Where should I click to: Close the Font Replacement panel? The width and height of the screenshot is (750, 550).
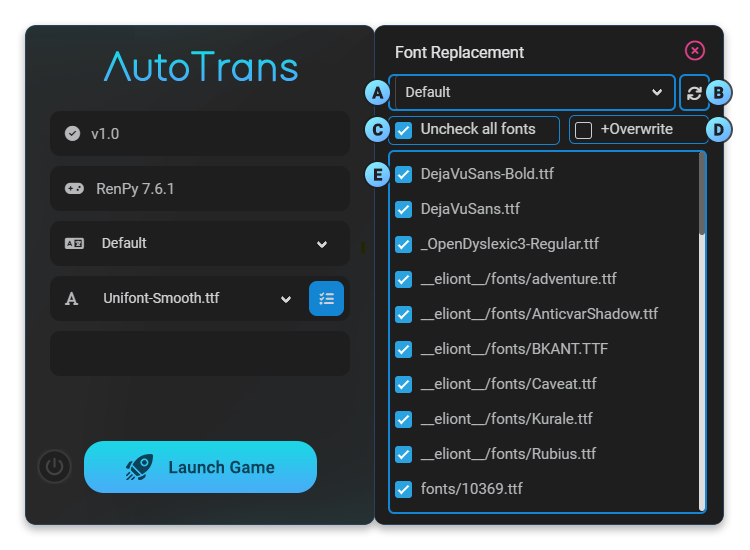[694, 51]
